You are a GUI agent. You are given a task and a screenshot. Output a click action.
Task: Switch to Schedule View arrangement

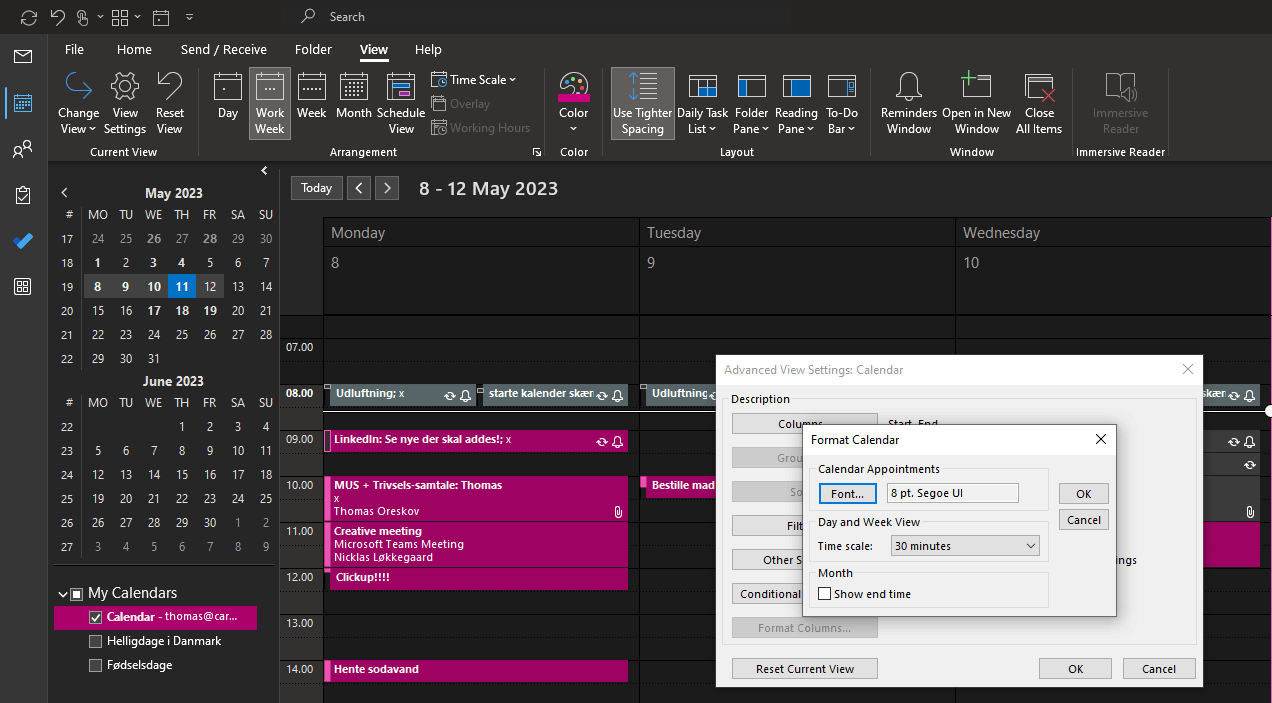401,103
